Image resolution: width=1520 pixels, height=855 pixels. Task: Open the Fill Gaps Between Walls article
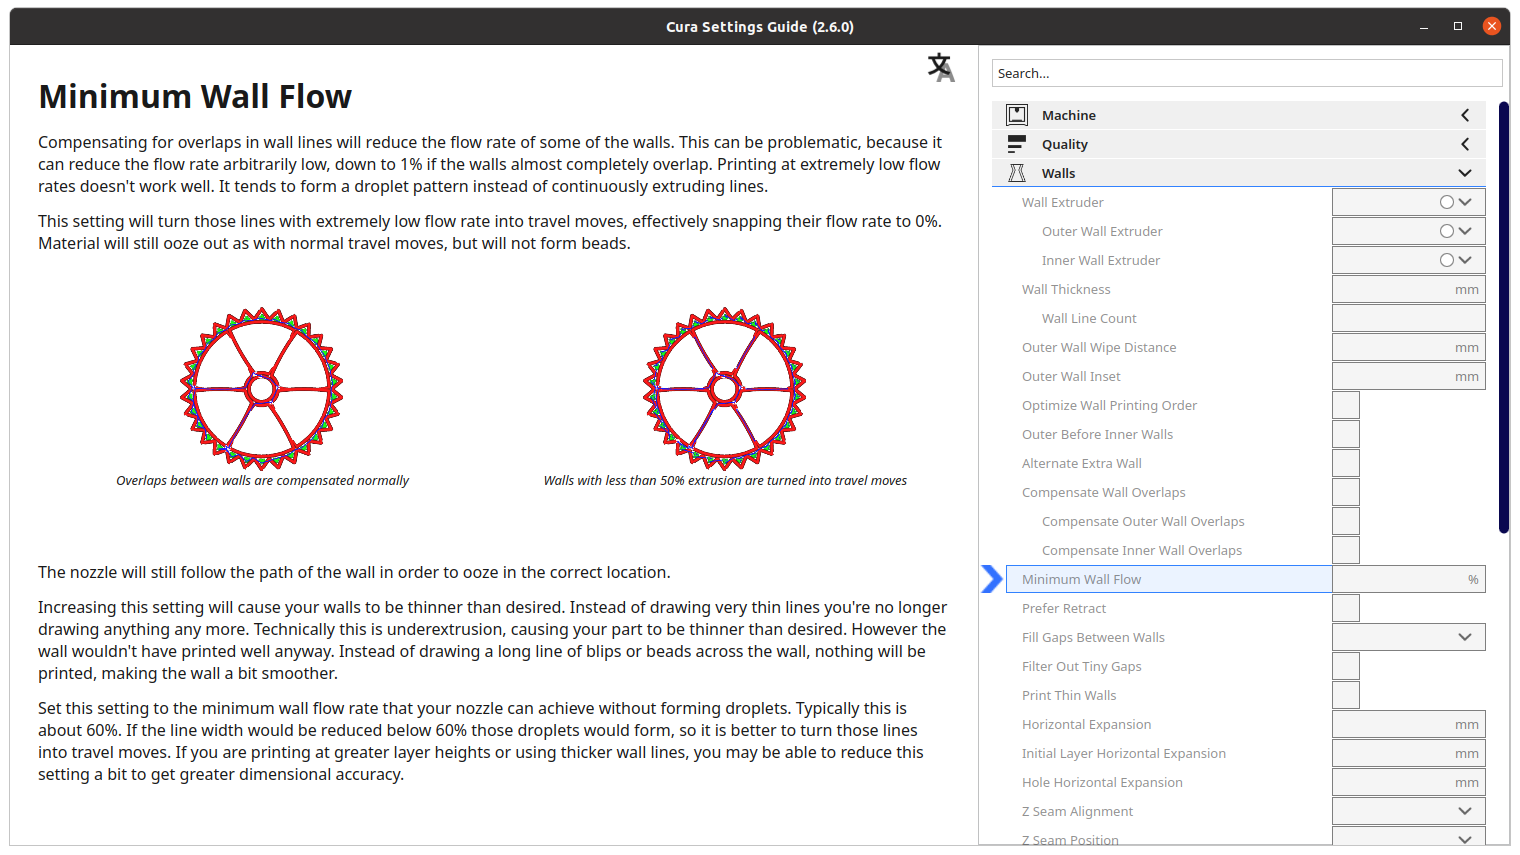[x=1093, y=637]
